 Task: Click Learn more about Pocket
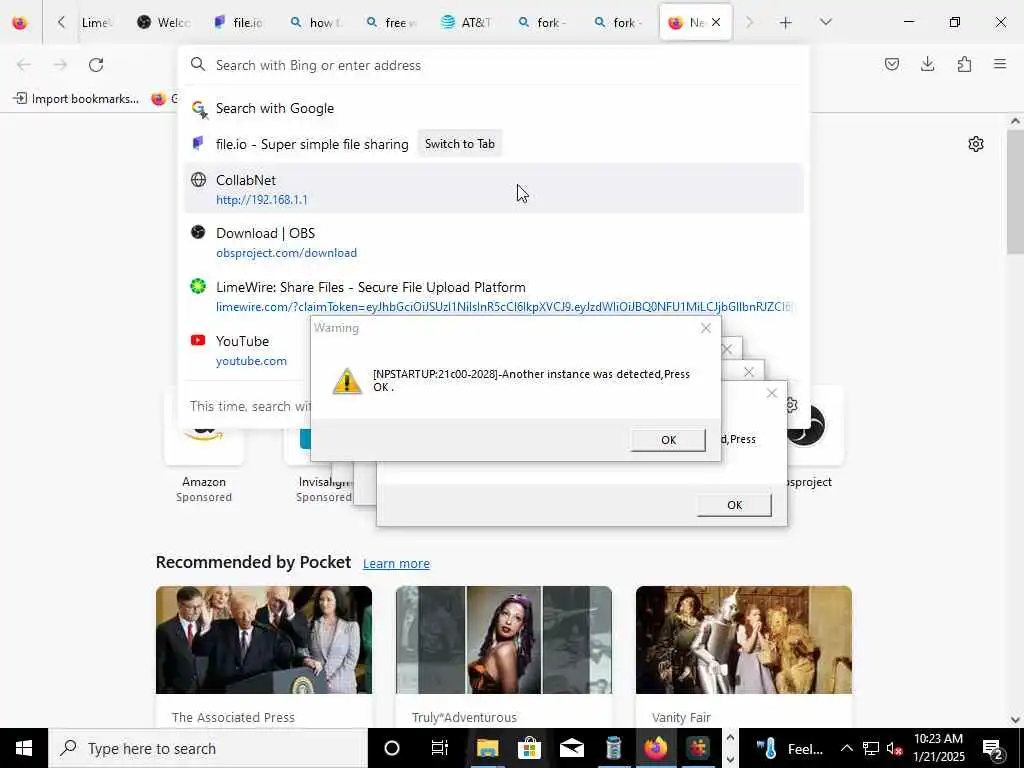[x=396, y=563]
